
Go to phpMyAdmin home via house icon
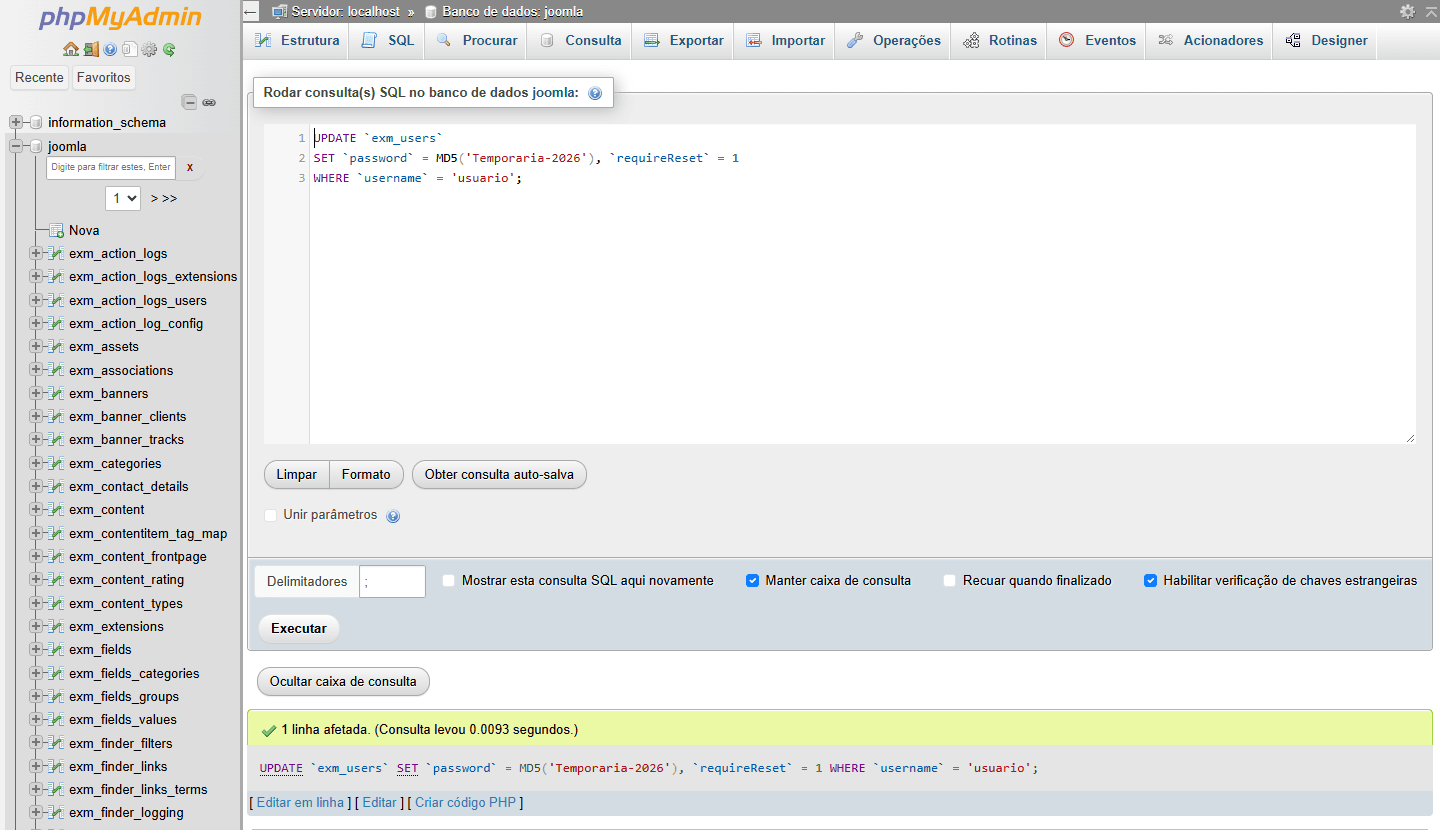(x=70, y=49)
